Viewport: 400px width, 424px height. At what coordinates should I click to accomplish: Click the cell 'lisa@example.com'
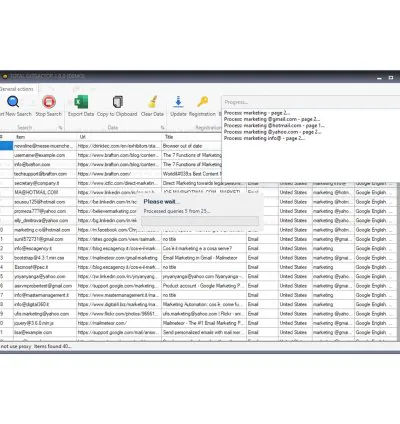point(45,333)
